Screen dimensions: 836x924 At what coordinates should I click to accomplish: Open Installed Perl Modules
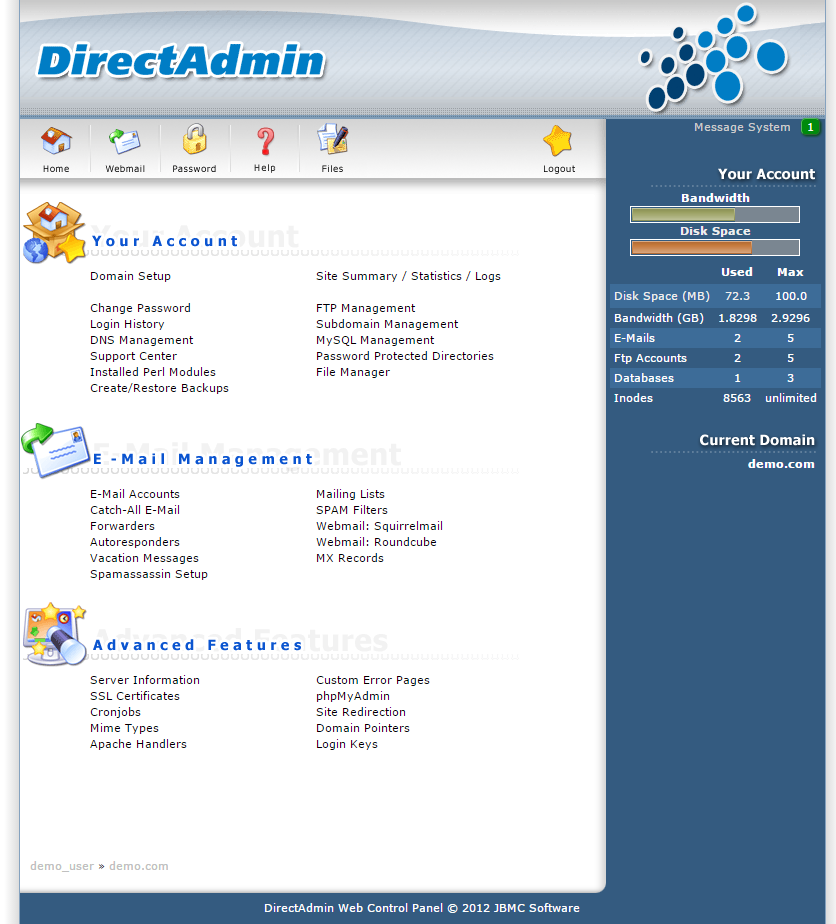[153, 372]
